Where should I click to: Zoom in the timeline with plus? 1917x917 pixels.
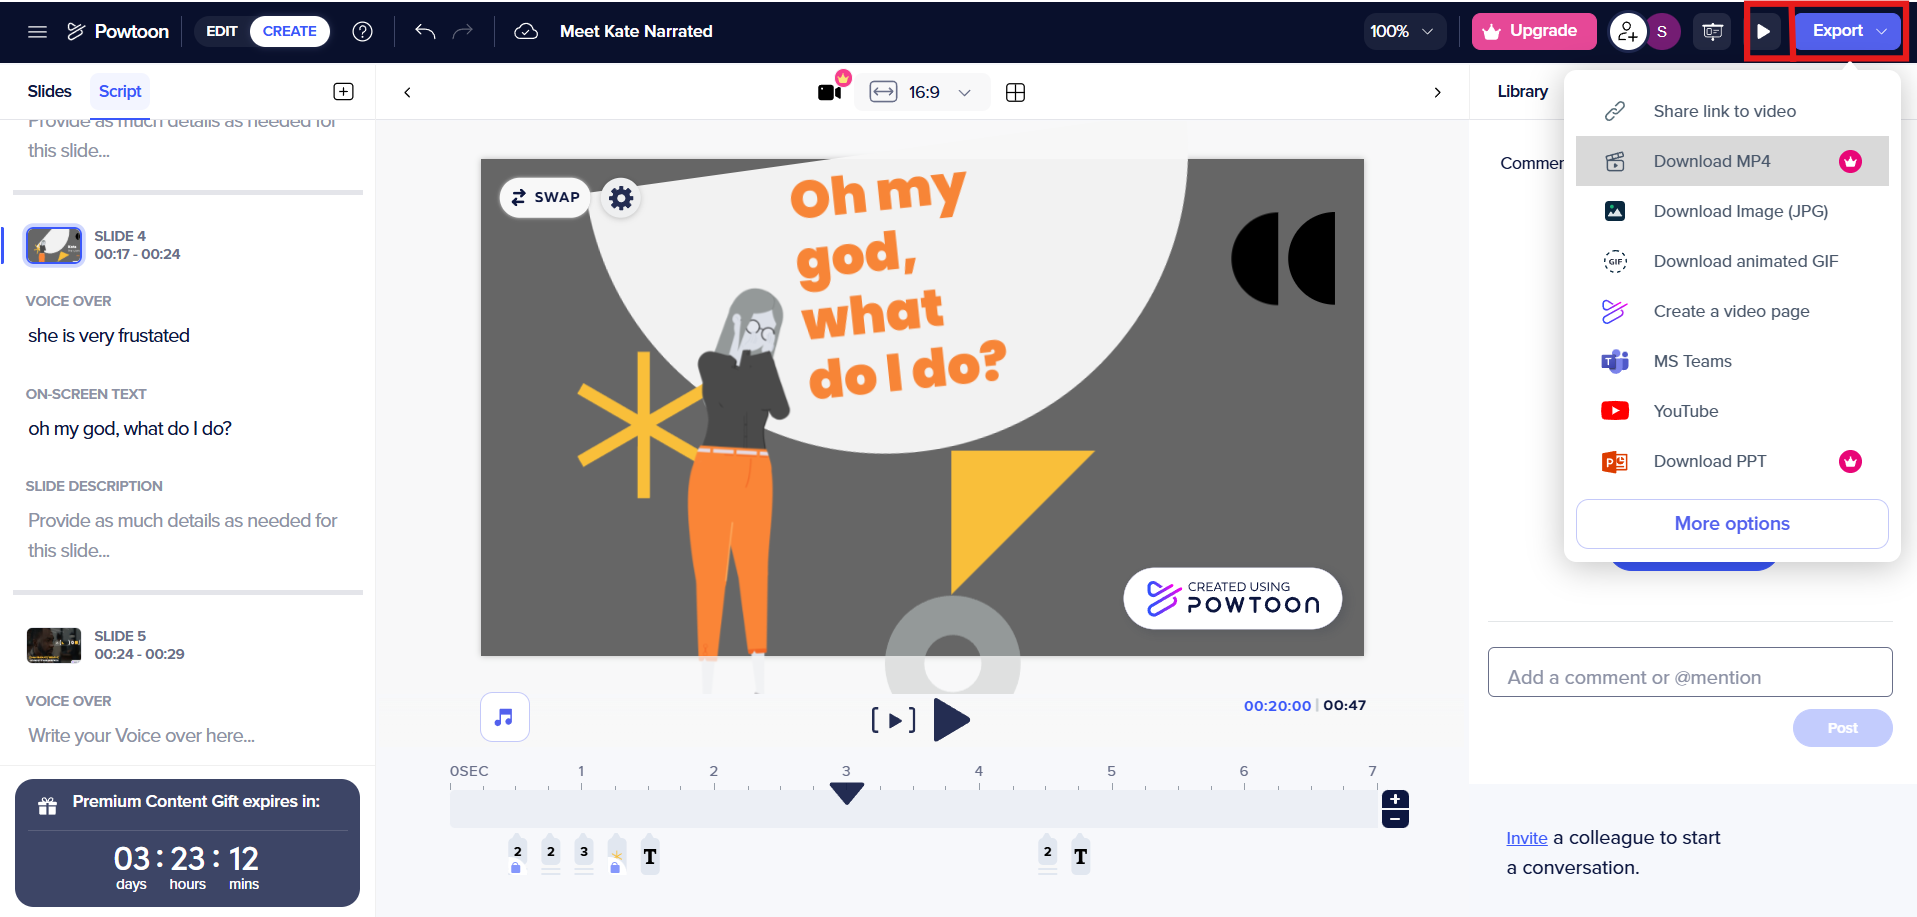1395,800
